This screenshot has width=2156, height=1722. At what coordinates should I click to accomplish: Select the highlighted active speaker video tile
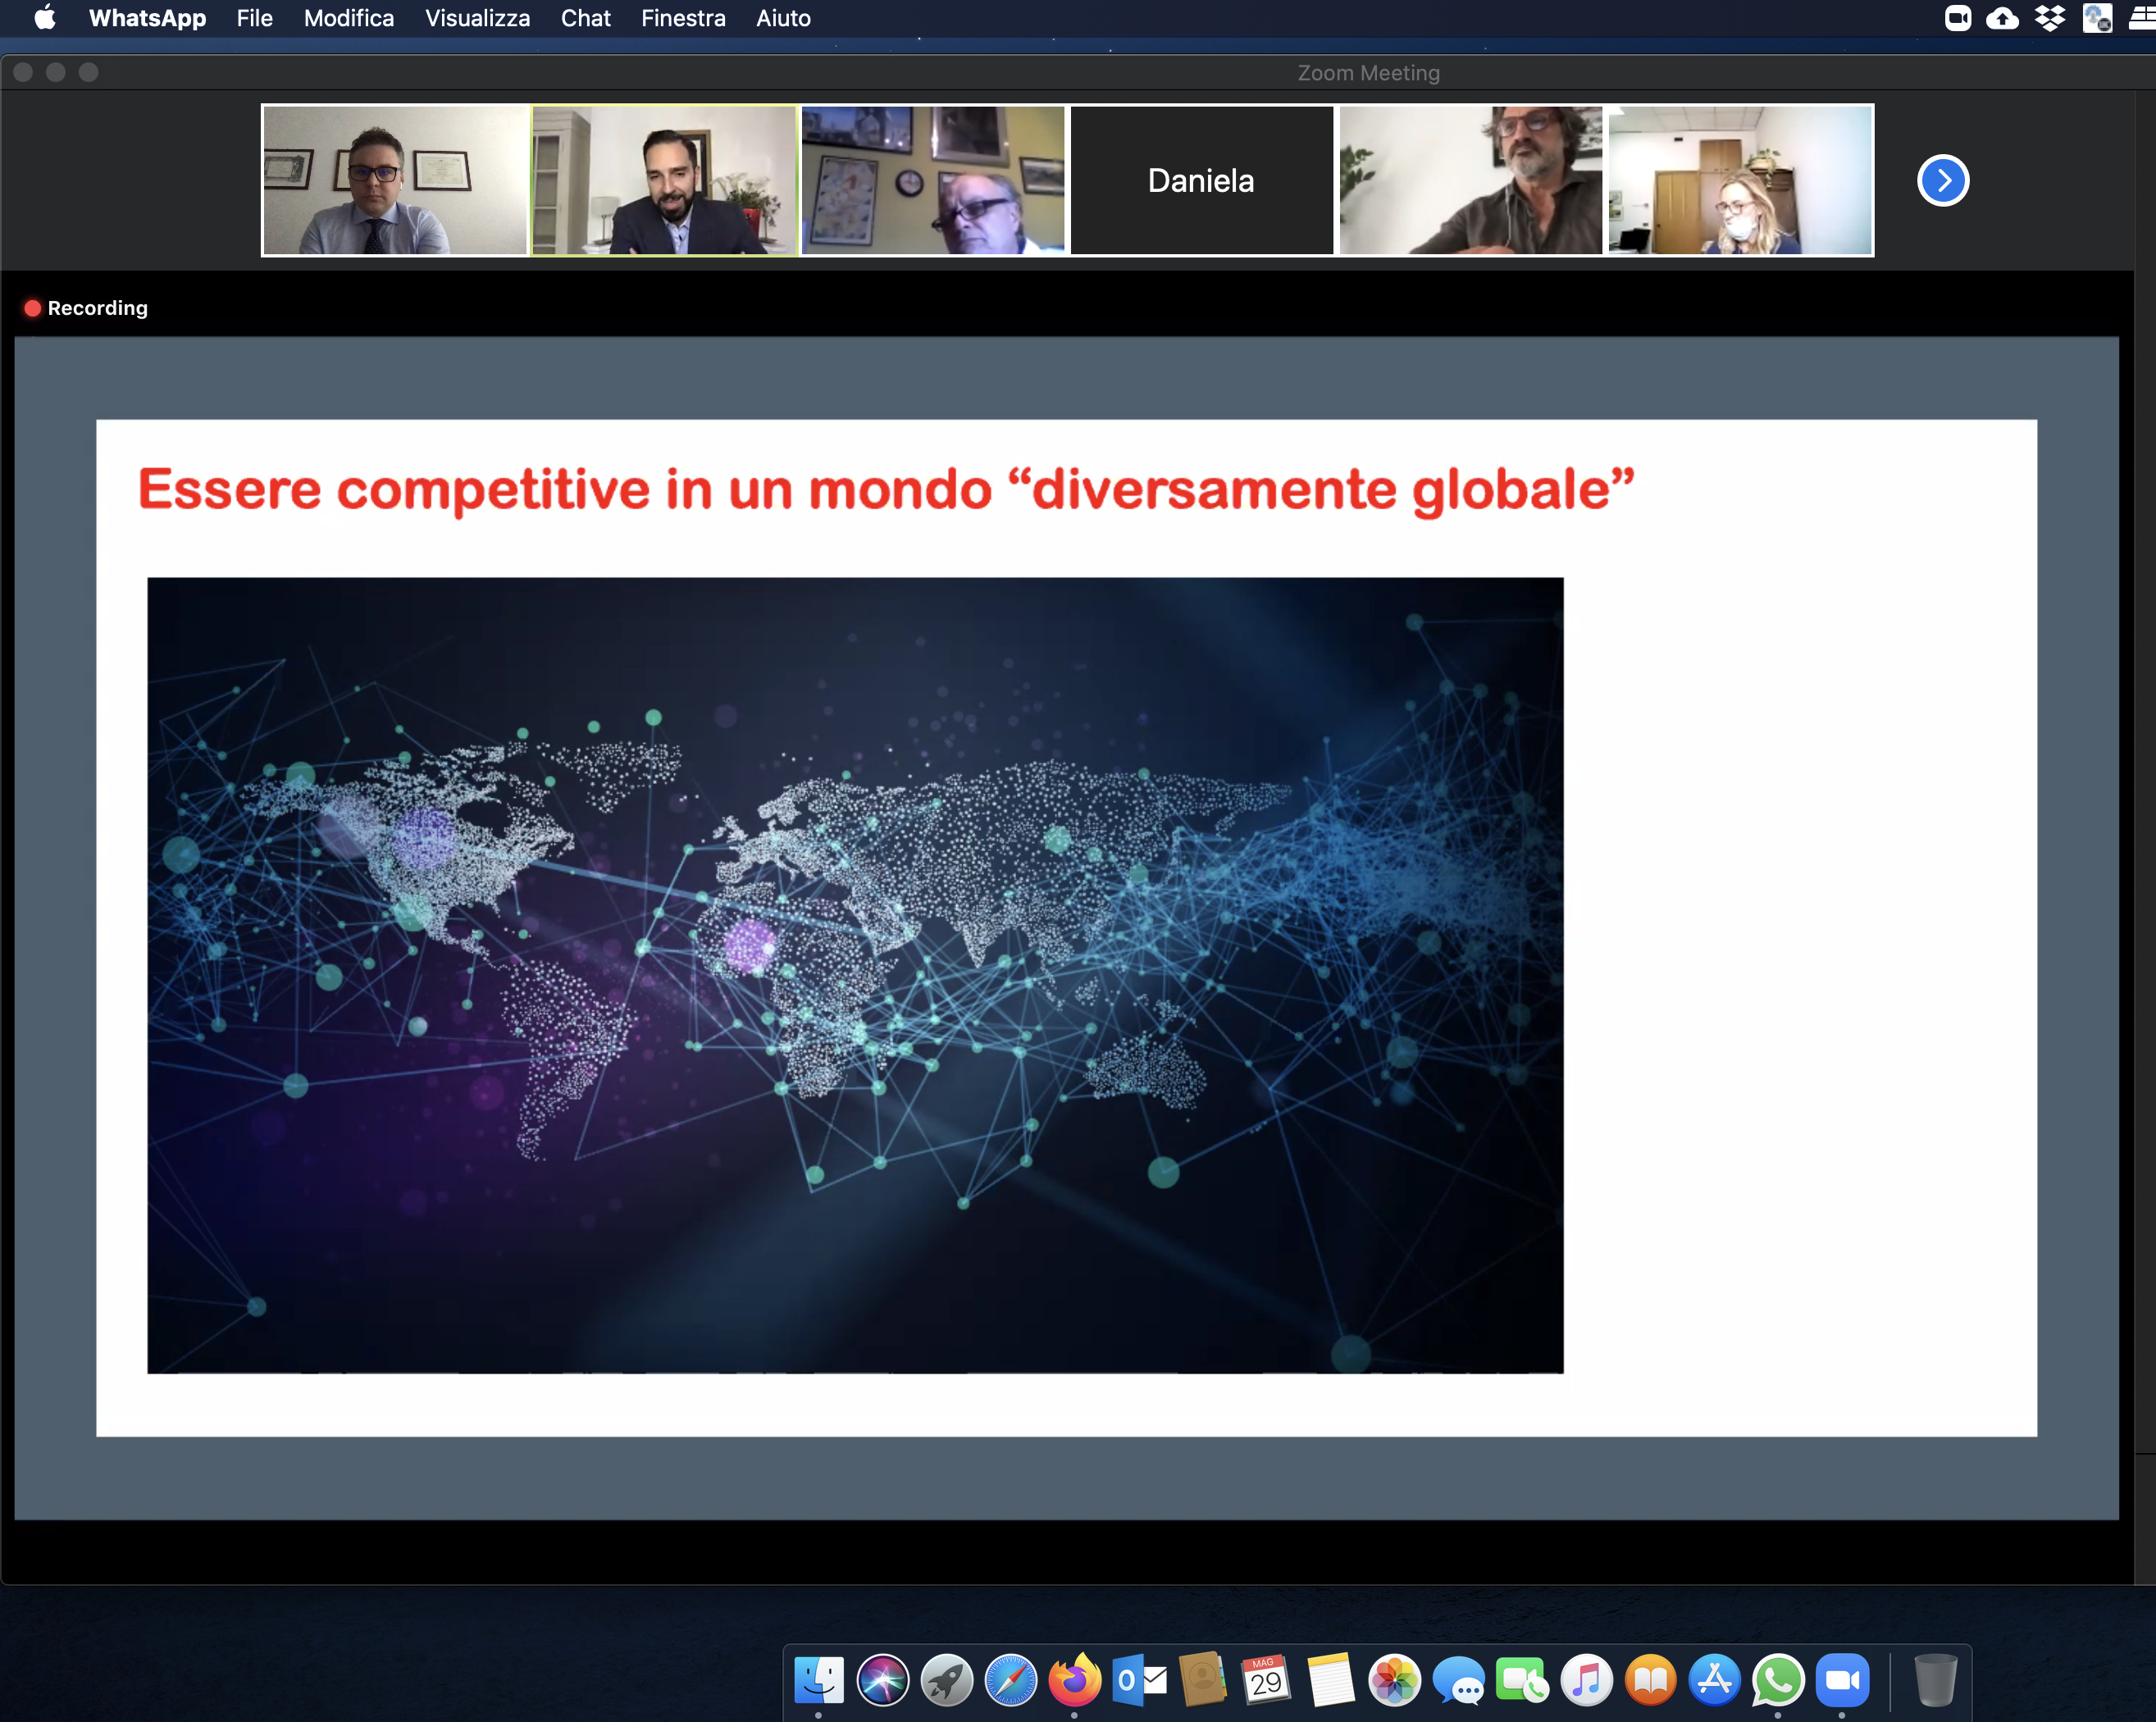pos(664,181)
